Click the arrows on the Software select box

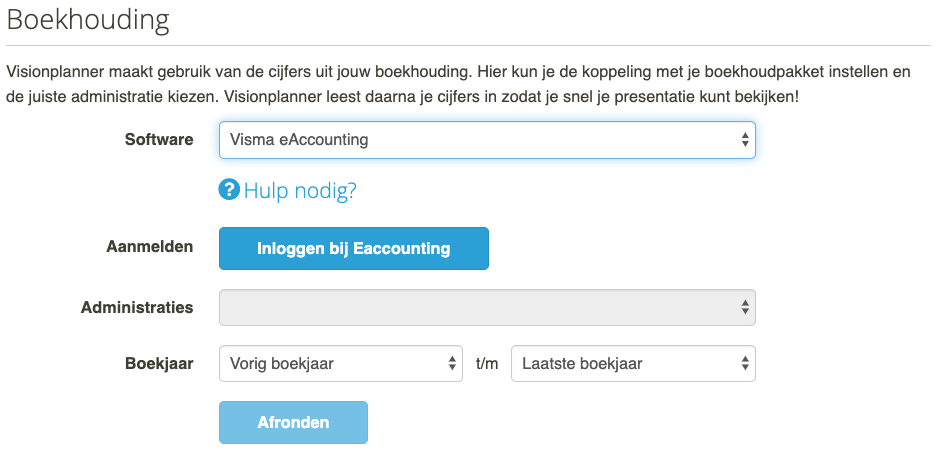745,140
